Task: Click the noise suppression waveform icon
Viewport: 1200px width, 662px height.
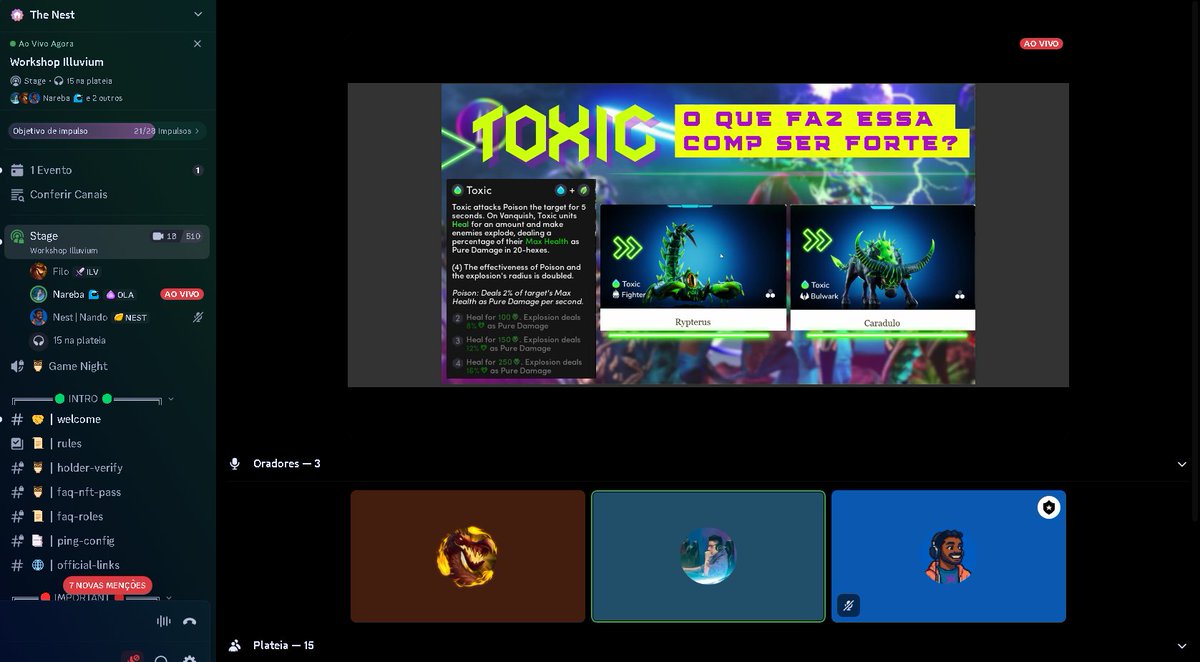Action: point(163,621)
